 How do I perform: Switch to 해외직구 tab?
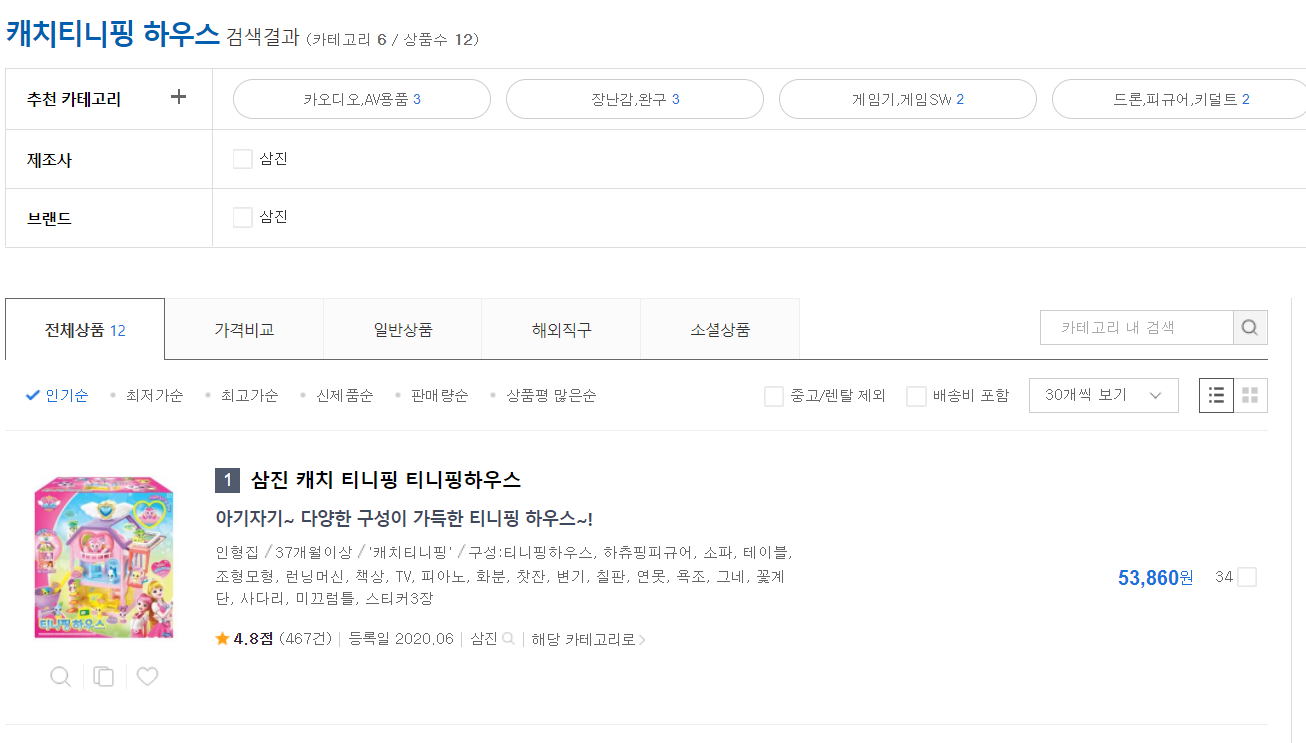pos(561,329)
